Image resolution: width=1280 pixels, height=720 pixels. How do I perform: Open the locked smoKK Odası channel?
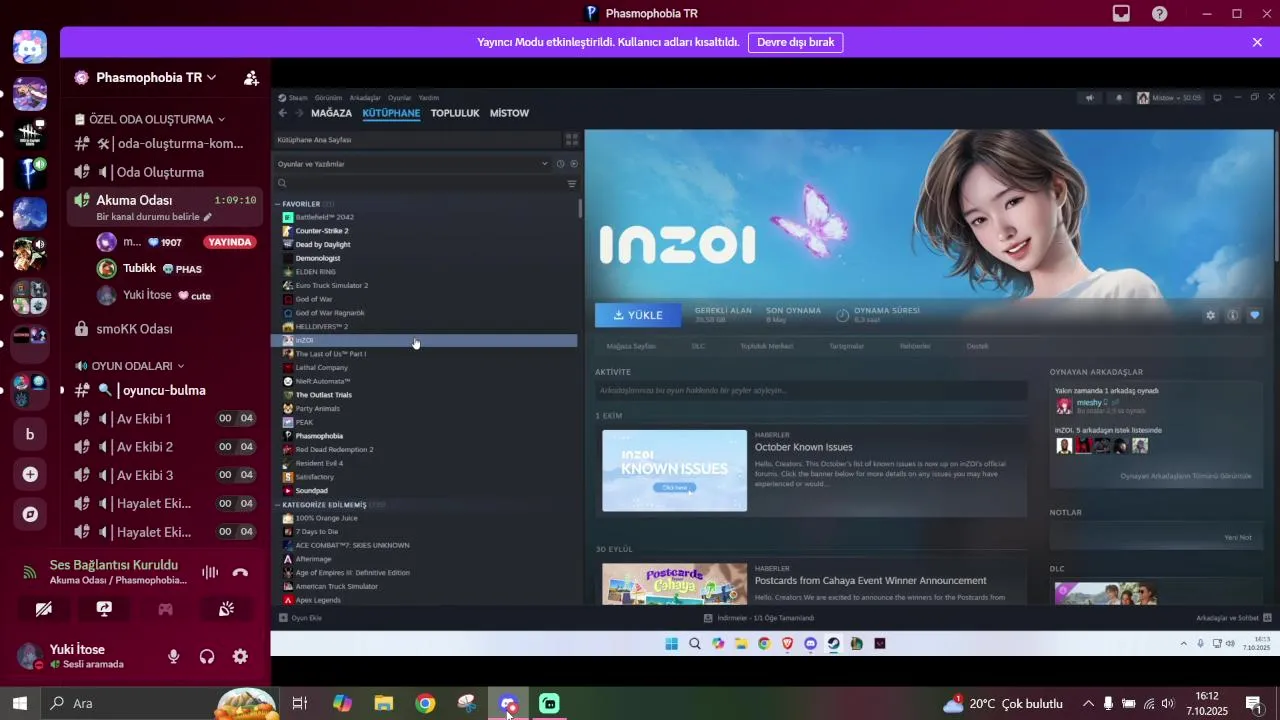(x=165, y=329)
